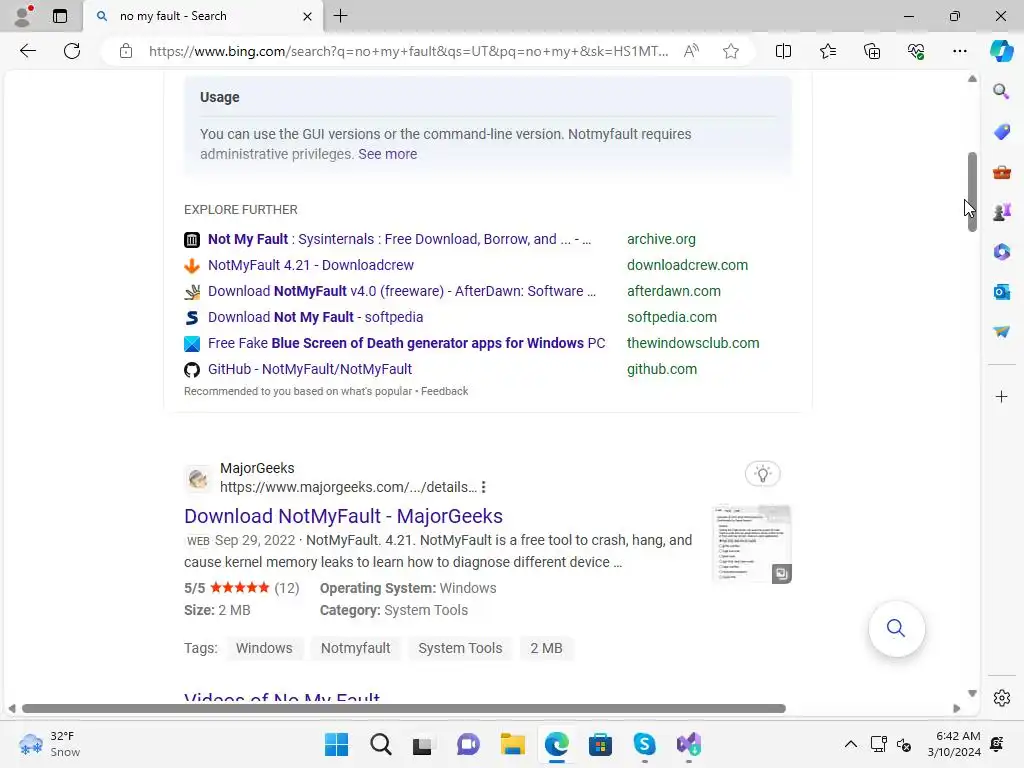Open the MajorGeeks result thumbnail image
This screenshot has height=768, width=1024.
pos(752,543)
